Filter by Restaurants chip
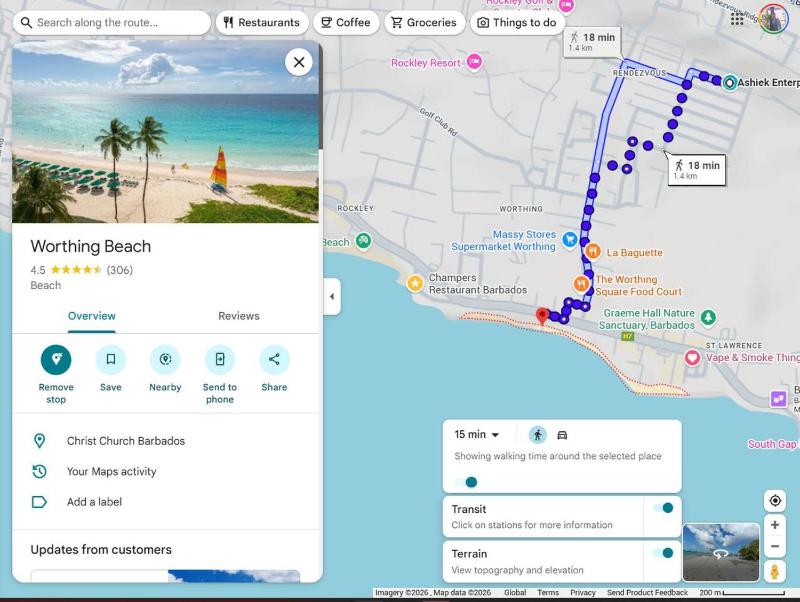 (x=262, y=22)
